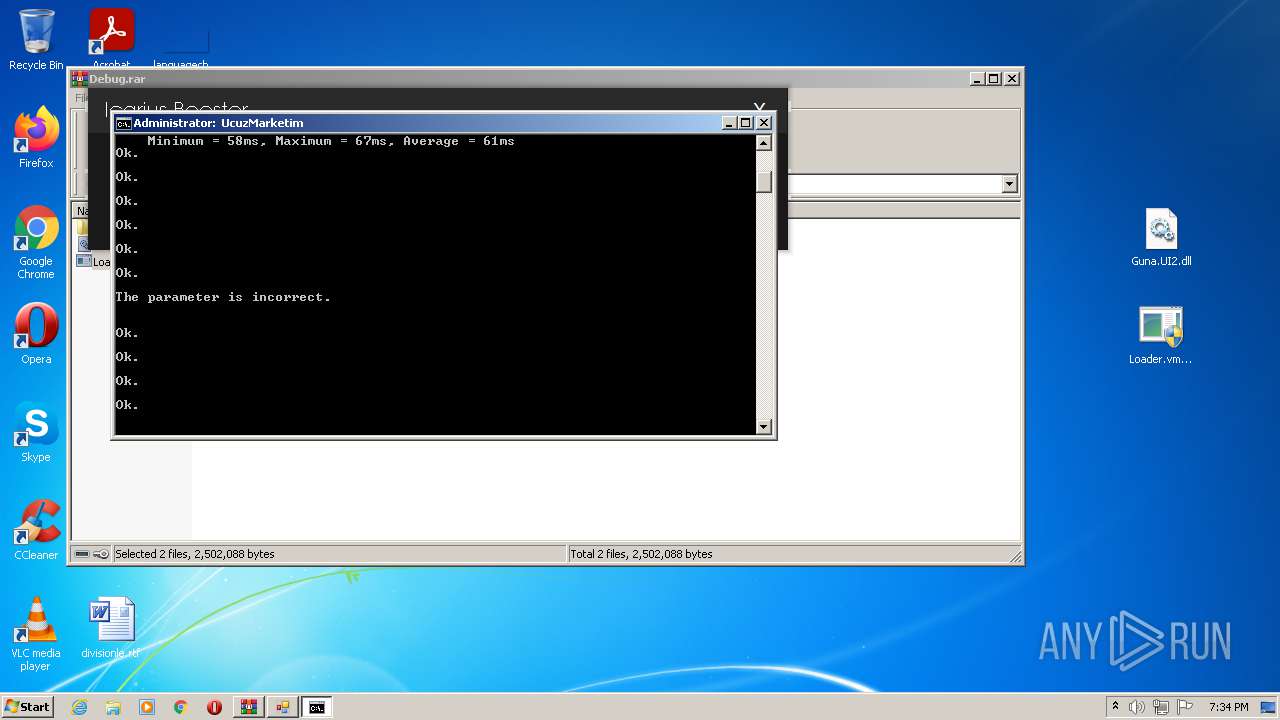The width and height of the screenshot is (1280, 720).
Task: Click the 'Total 2 files' status text
Action: [x=641, y=554]
